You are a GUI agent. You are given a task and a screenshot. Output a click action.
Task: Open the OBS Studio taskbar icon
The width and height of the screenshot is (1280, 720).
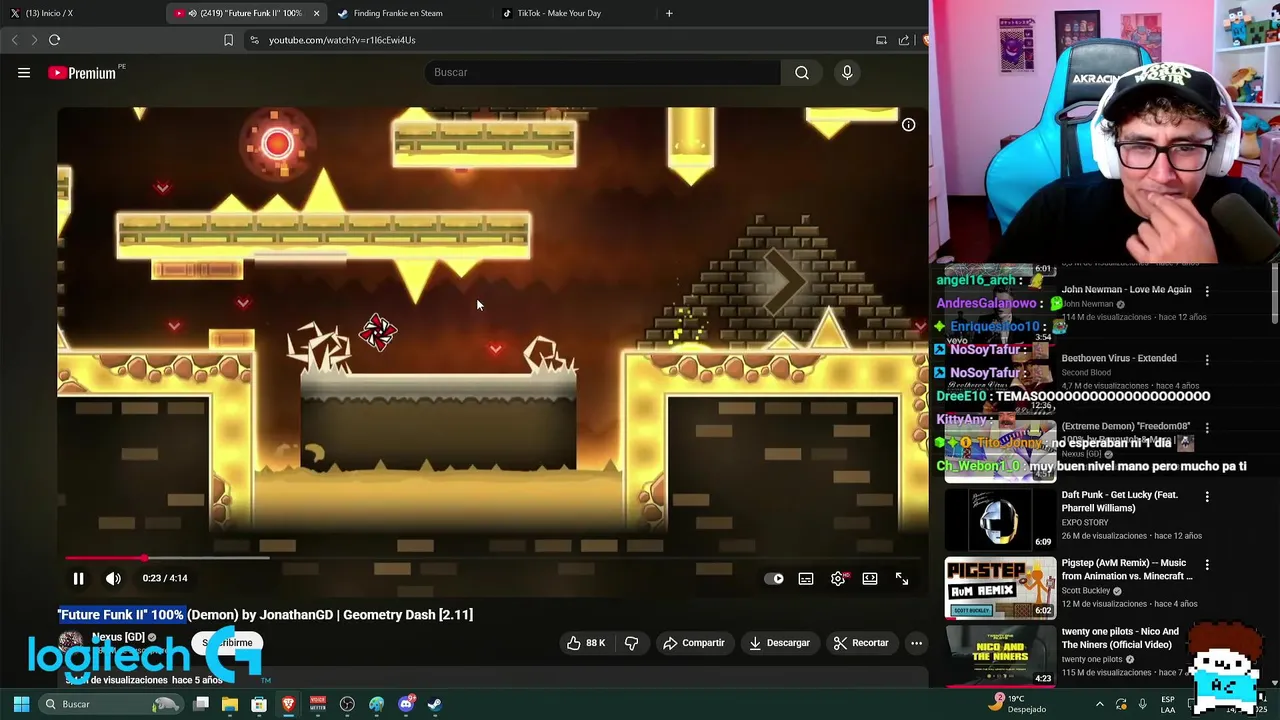tap(347, 704)
